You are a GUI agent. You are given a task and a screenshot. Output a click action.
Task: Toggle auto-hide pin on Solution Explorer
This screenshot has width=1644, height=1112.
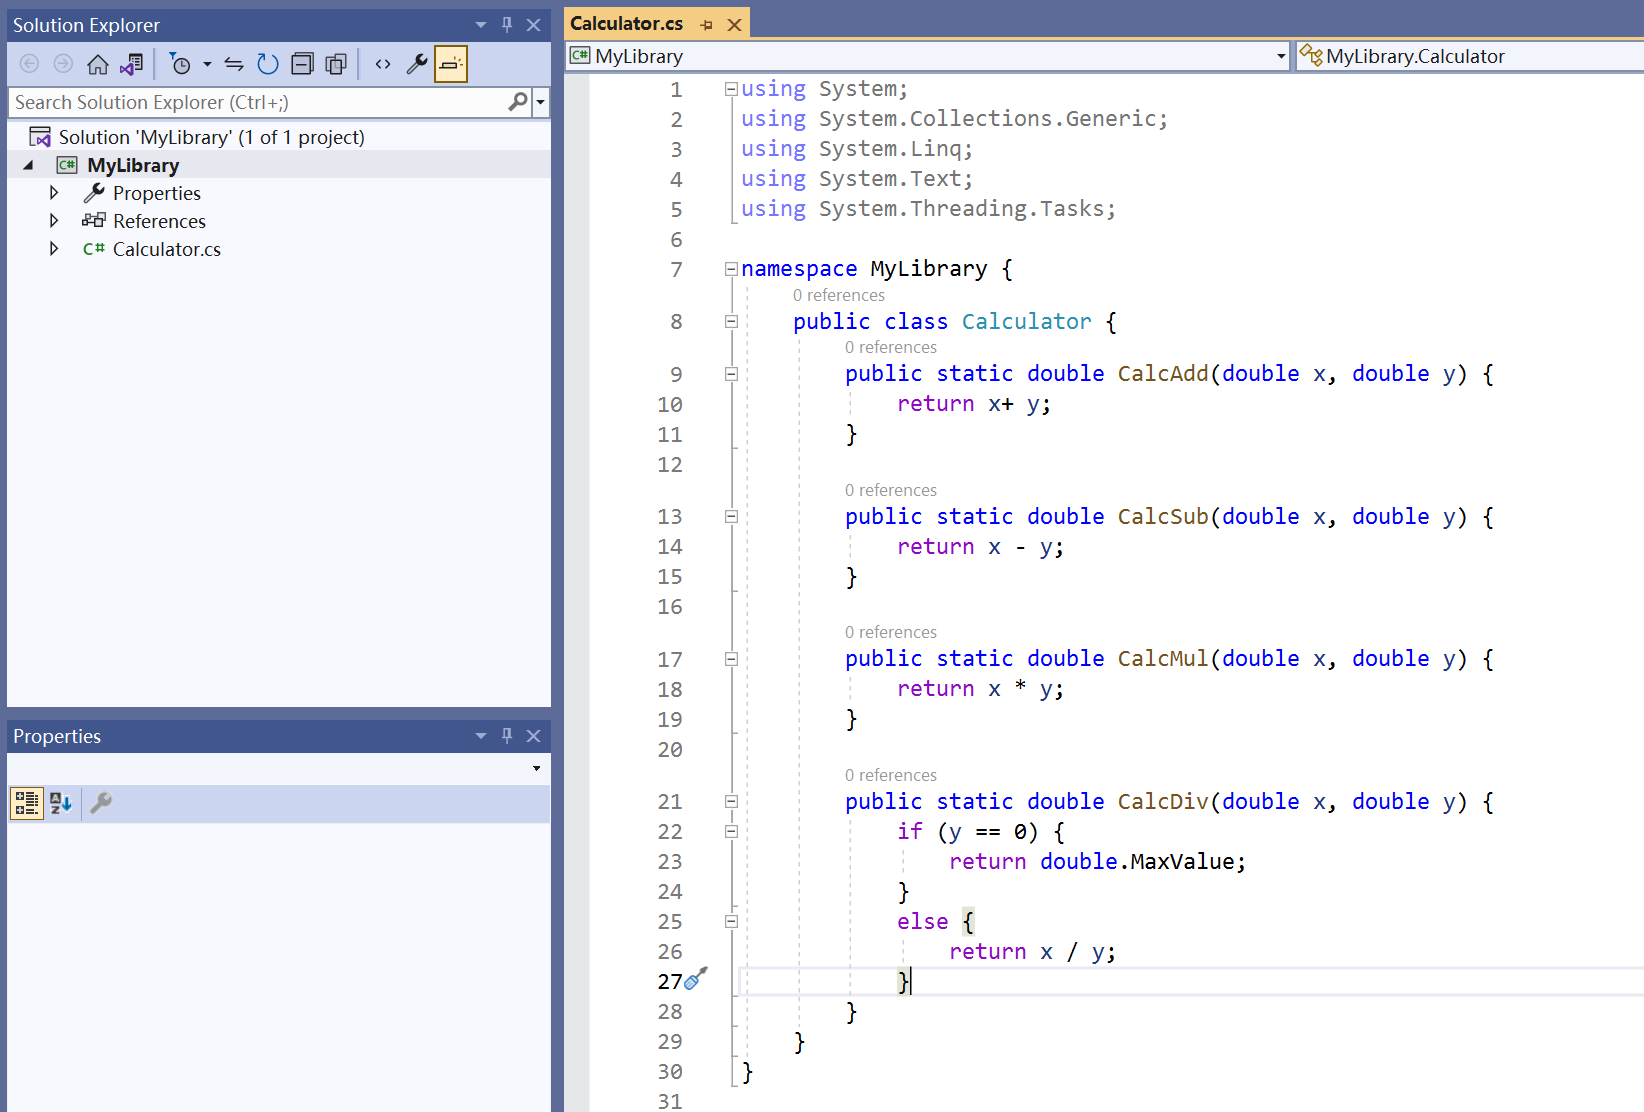(x=507, y=25)
